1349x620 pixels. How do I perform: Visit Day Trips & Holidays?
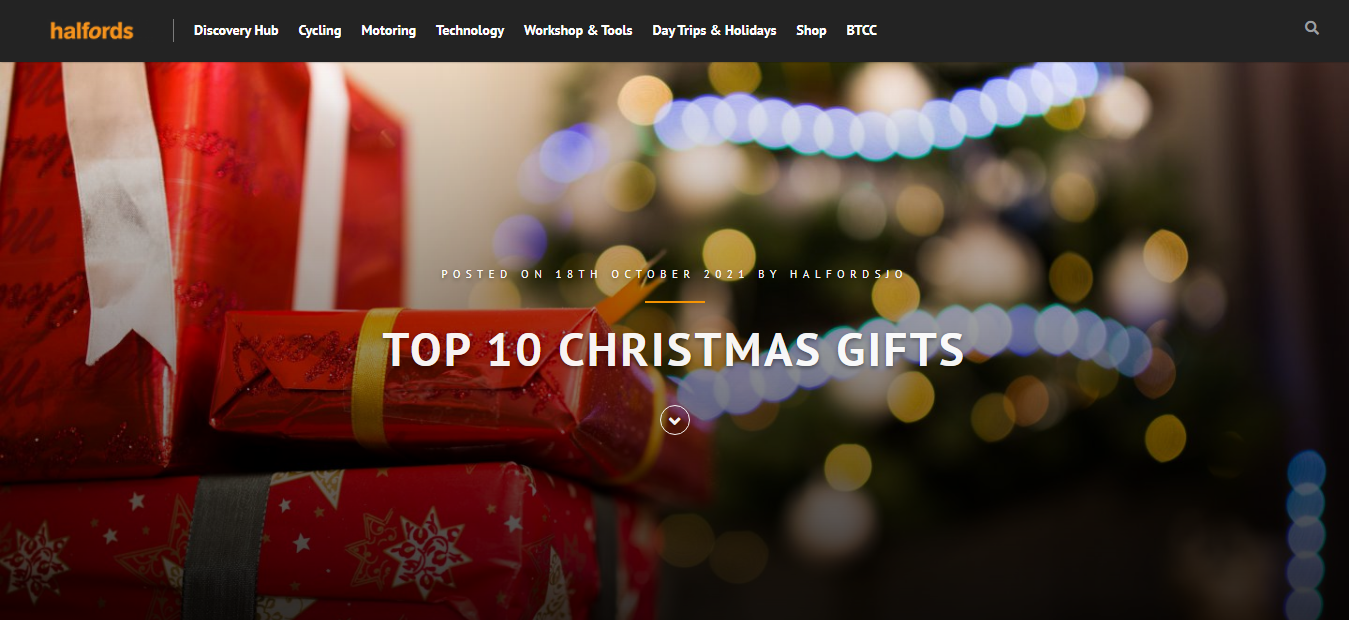(714, 30)
